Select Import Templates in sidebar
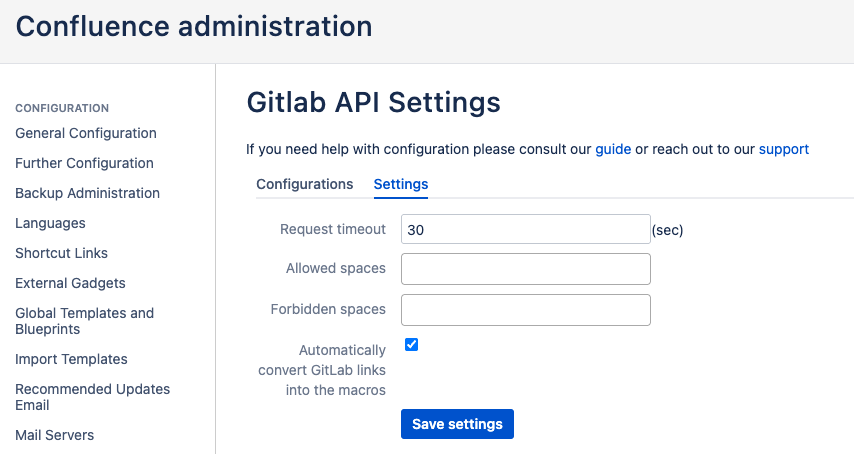 click(x=71, y=359)
